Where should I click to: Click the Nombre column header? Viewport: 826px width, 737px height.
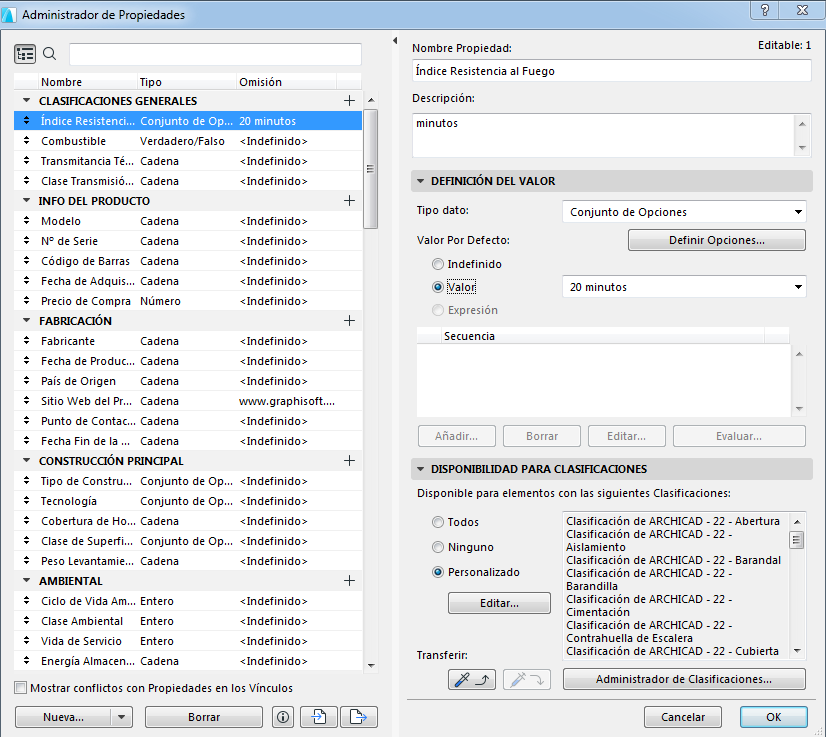pos(88,82)
